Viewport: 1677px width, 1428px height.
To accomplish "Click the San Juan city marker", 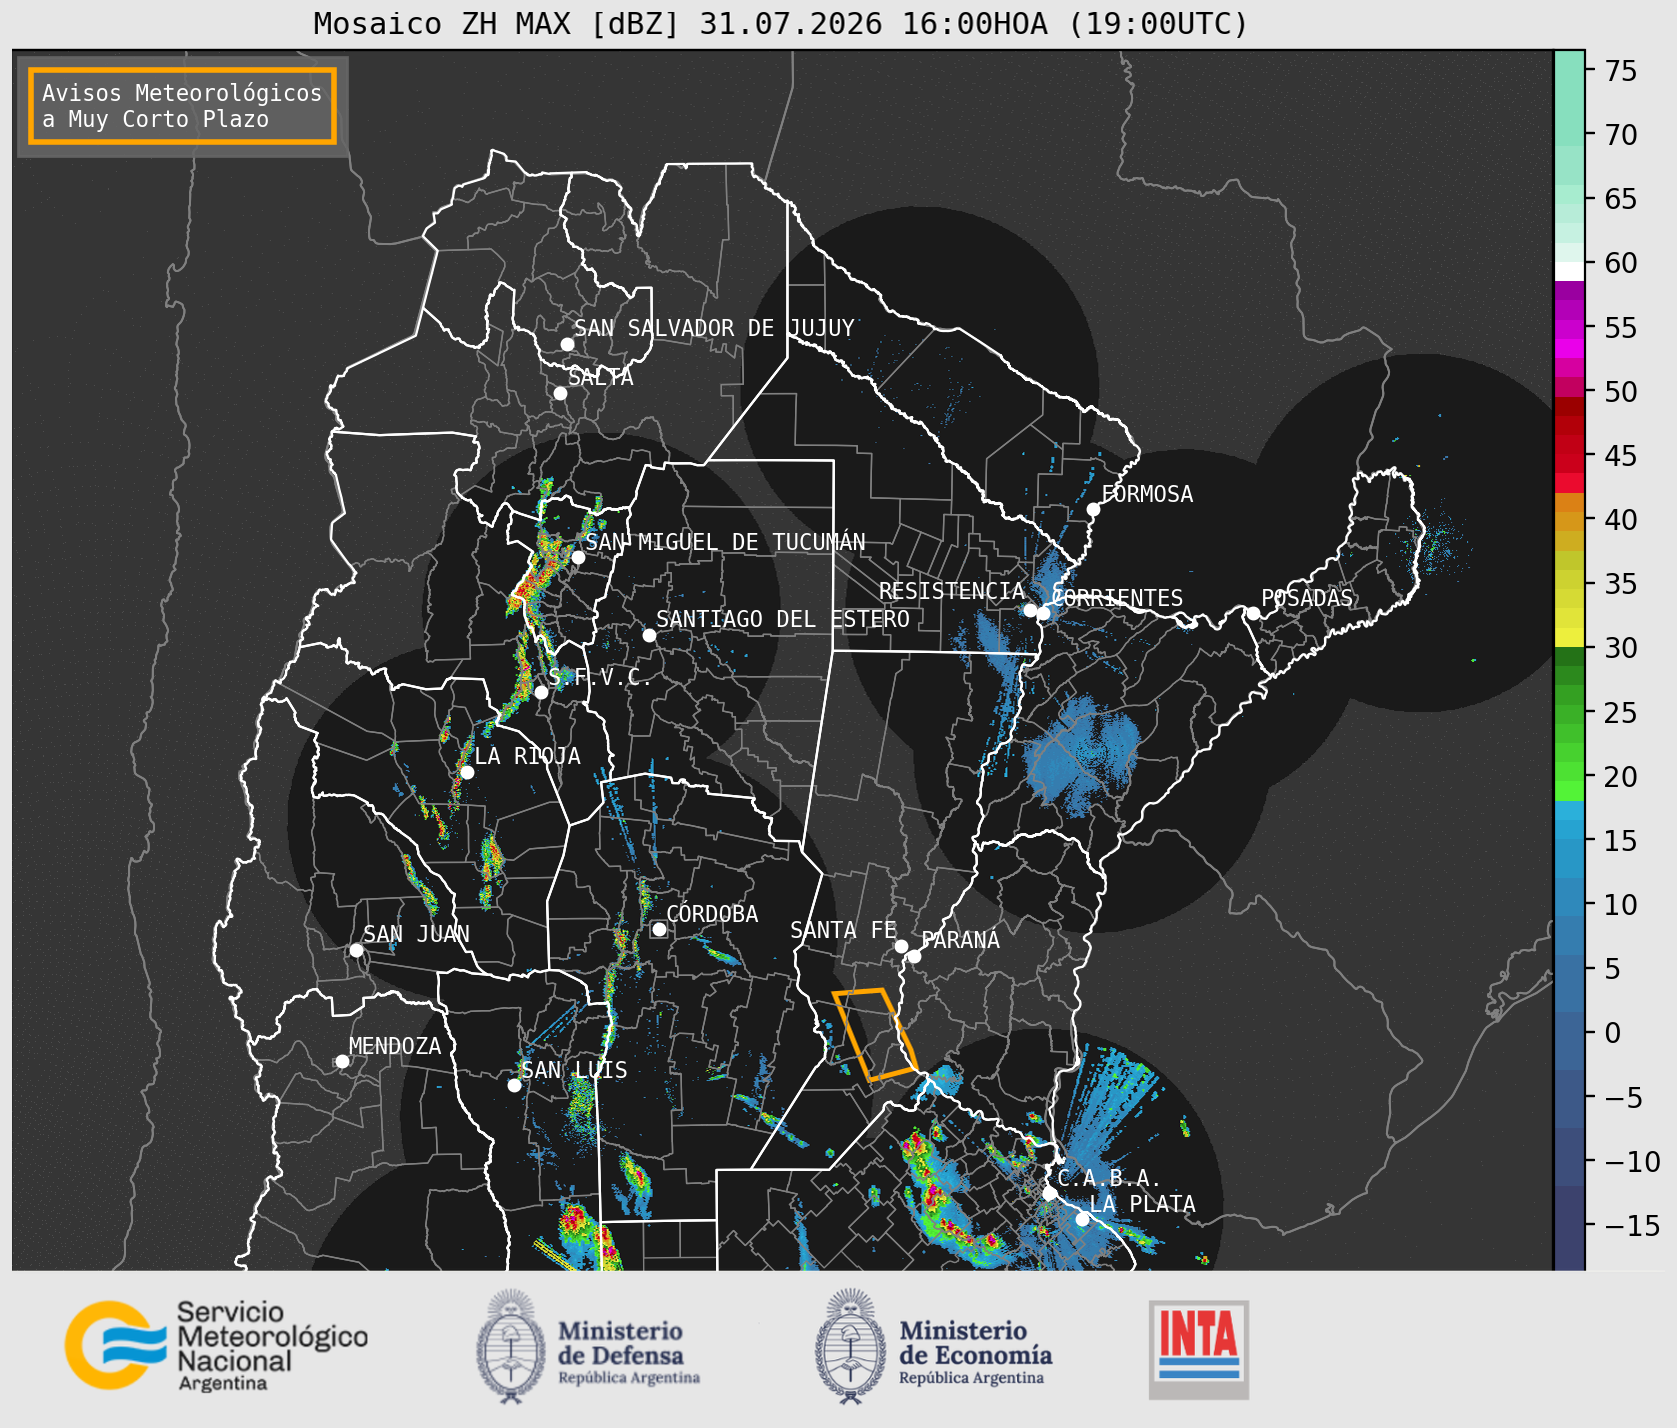I will click(356, 950).
